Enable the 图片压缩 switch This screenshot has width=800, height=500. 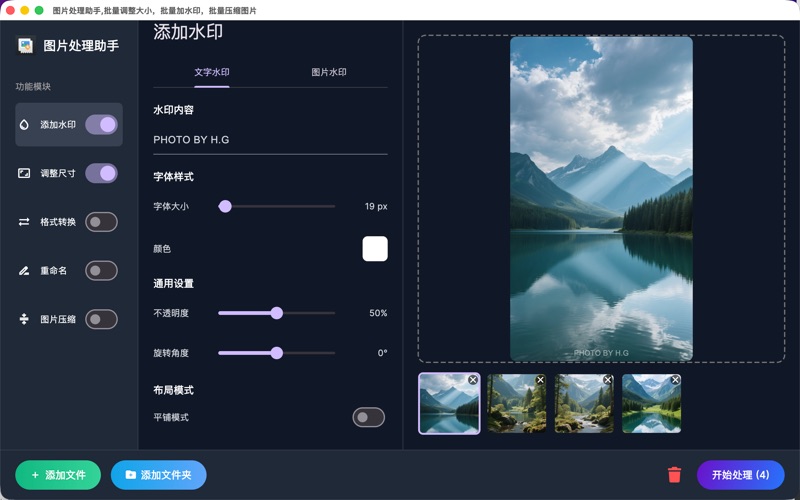click(102, 319)
